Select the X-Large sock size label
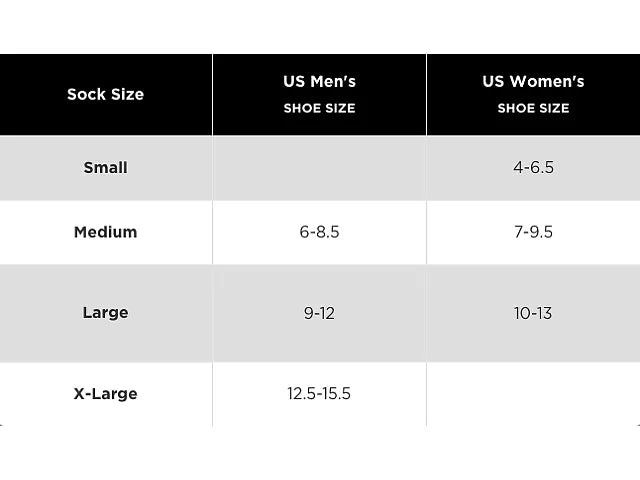Image resolution: width=640 pixels, height=480 pixels. (x=105, y=393)
